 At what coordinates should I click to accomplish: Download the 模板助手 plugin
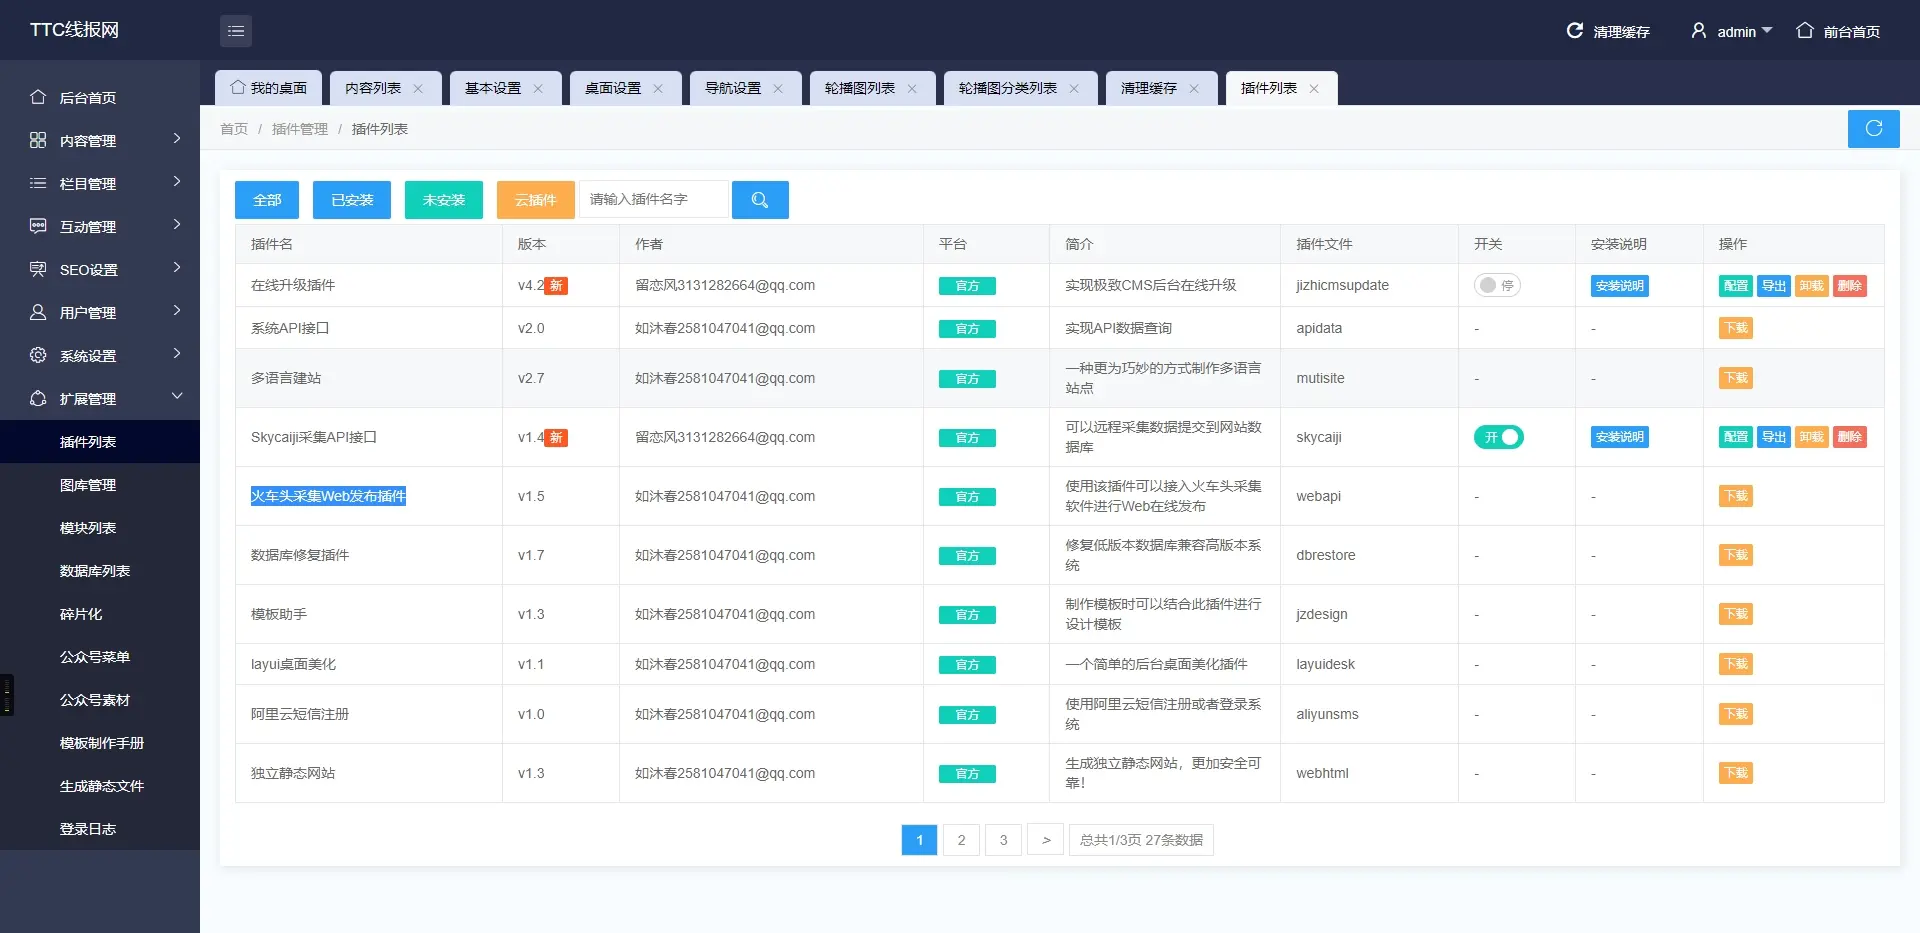click(1735, 614)
